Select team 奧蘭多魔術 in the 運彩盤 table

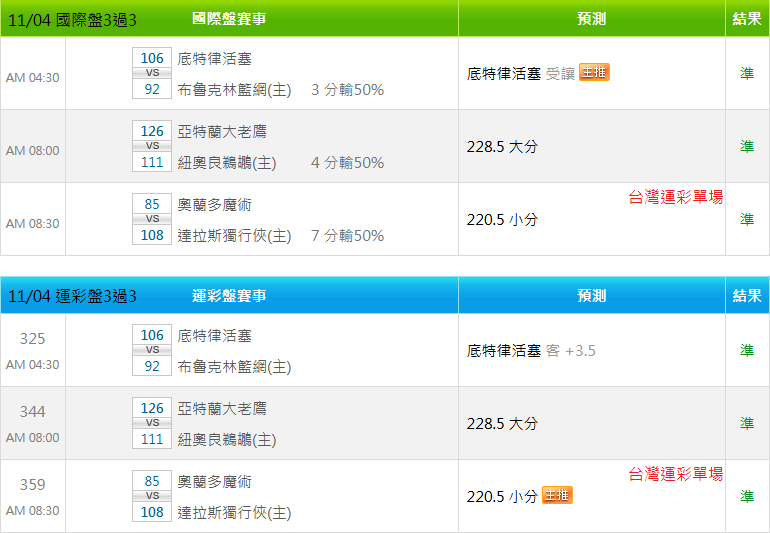coord(215,481)
